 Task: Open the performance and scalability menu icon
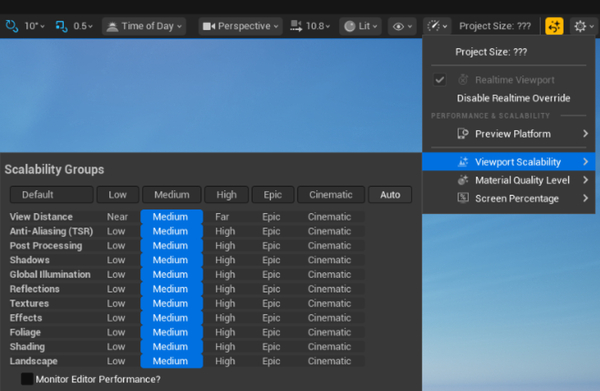437,26
